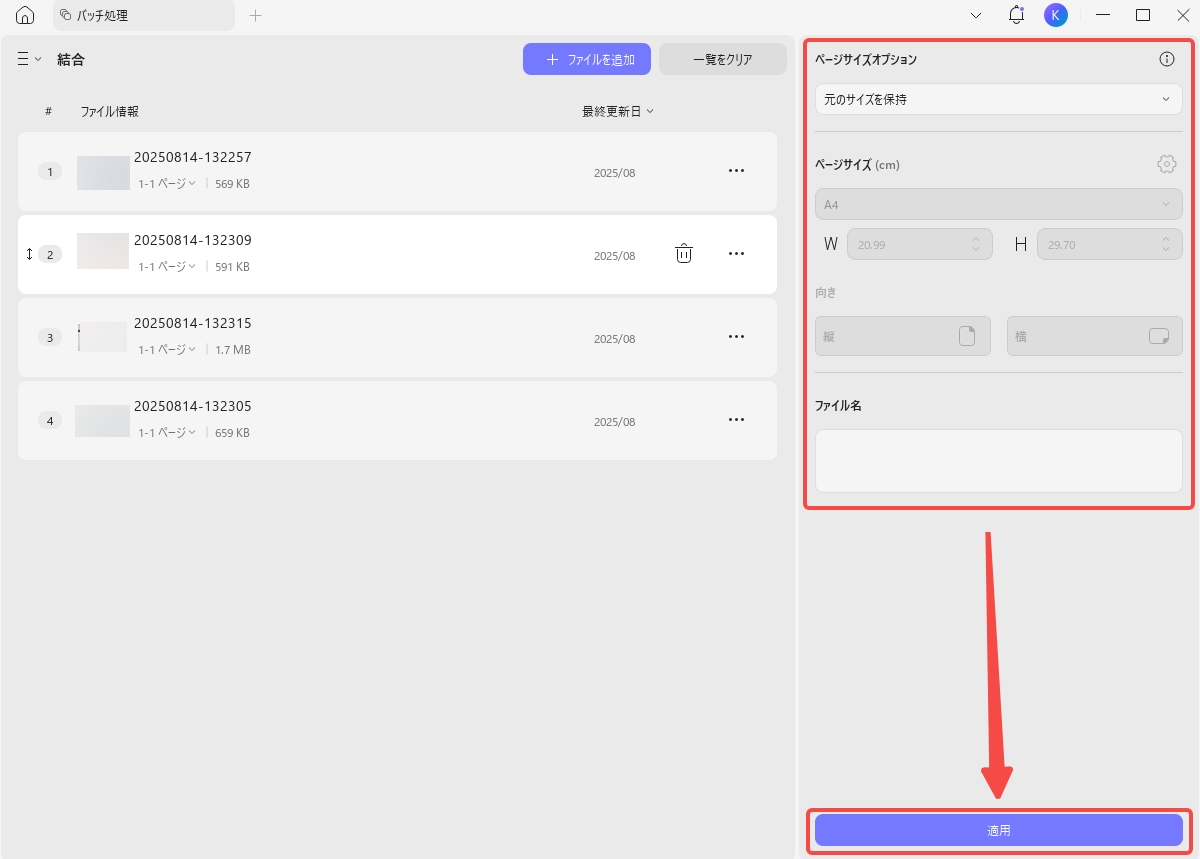Open more options for 20250814-132309
Screen dimensions: 1200x859
(x=736, y=254)
